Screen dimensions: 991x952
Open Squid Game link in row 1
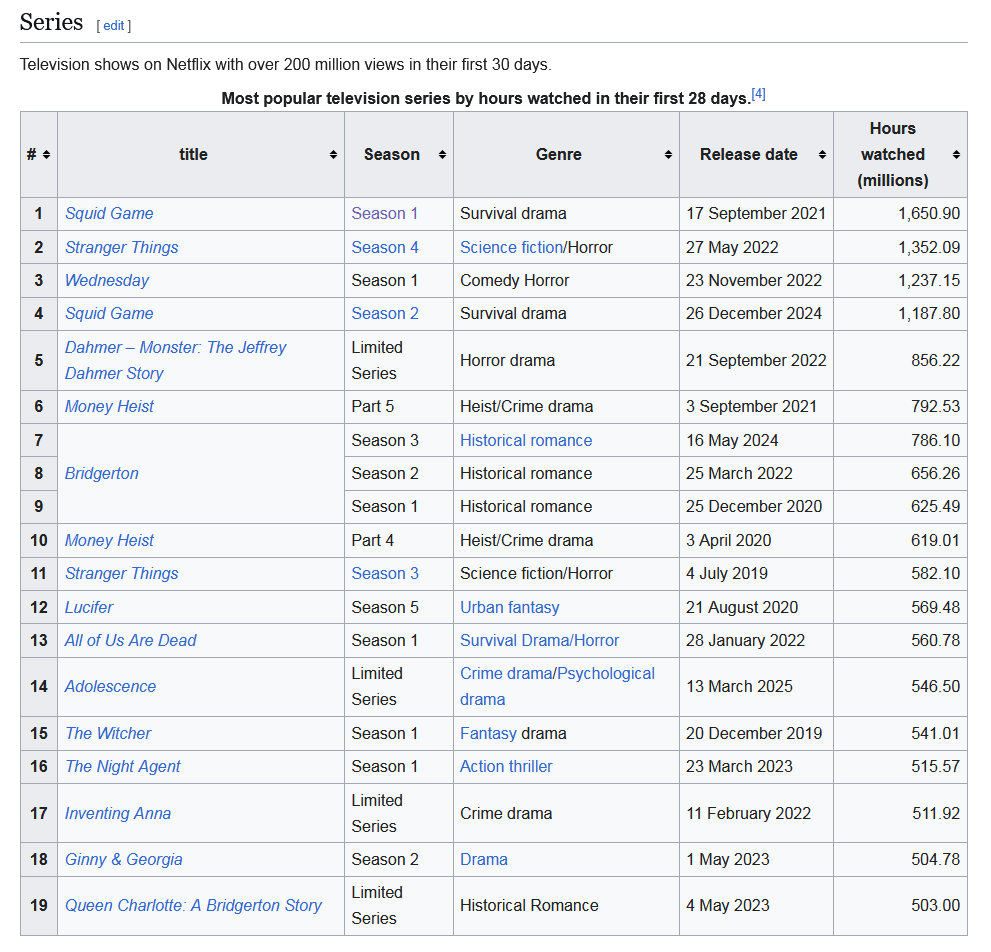[109, 214]
